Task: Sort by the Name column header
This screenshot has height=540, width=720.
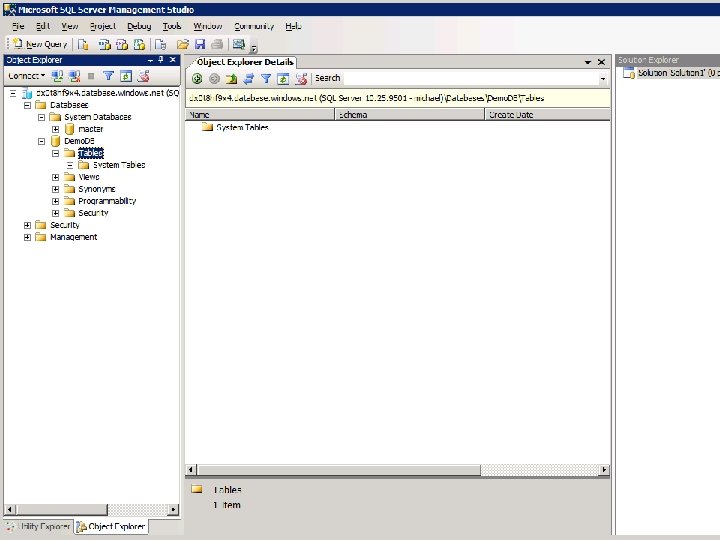Action: 260,115
